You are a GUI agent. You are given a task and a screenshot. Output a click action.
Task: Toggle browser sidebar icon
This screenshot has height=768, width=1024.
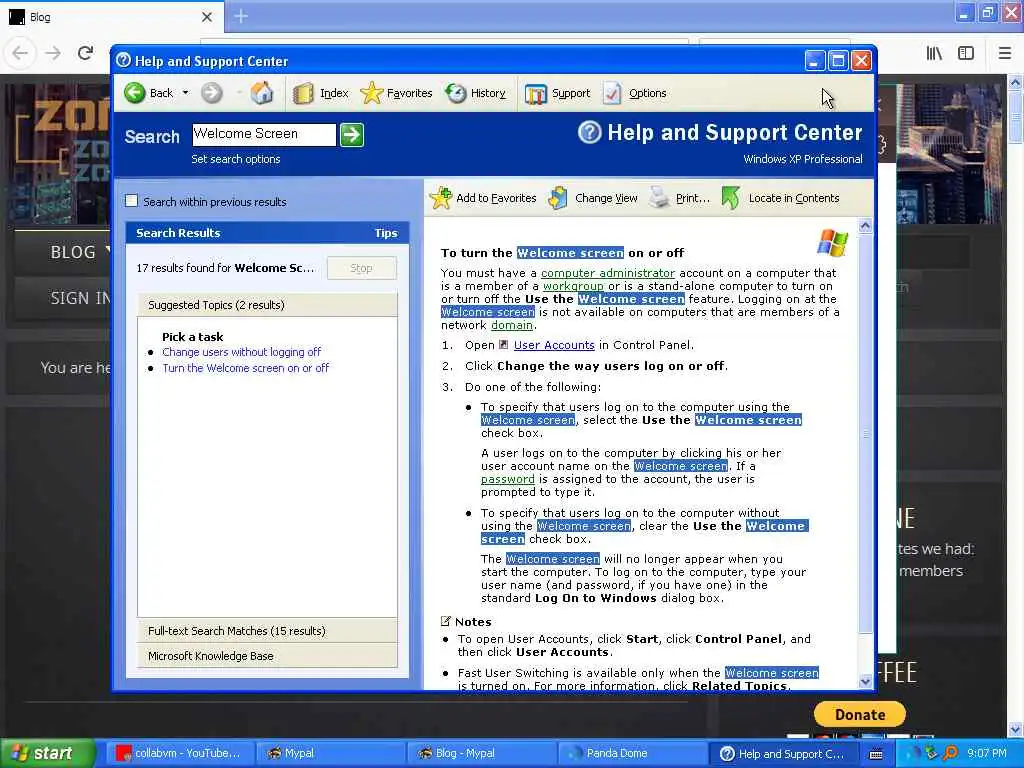click(966, 53)
